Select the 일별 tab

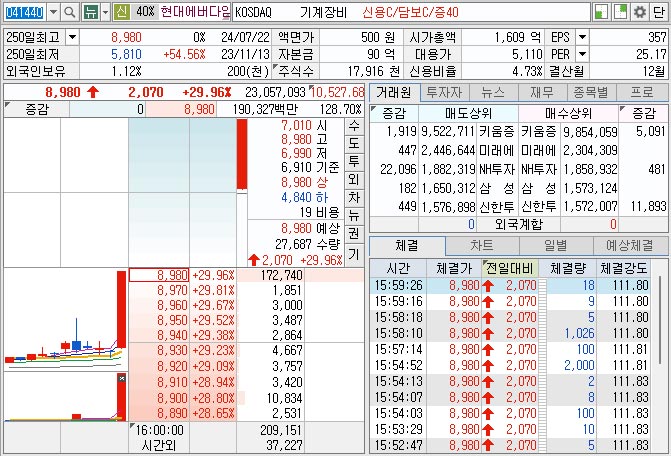pyautogui.click(x=555, y=246)
